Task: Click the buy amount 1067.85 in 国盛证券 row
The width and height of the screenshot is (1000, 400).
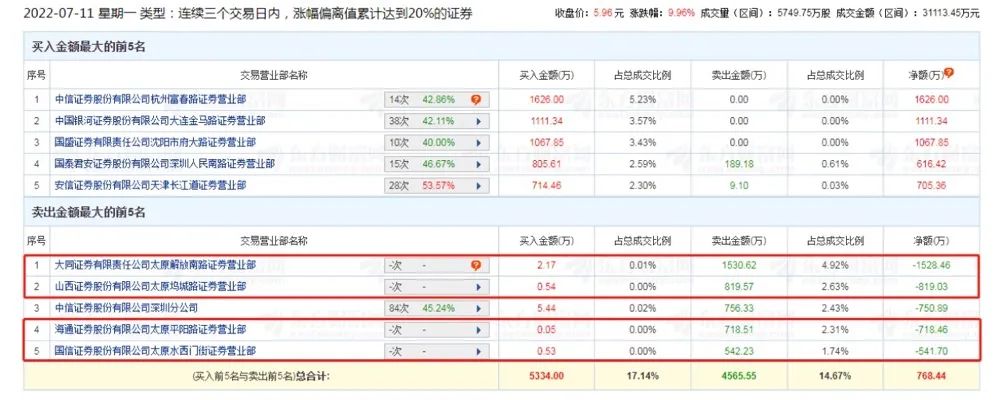Action: [547, 143]
